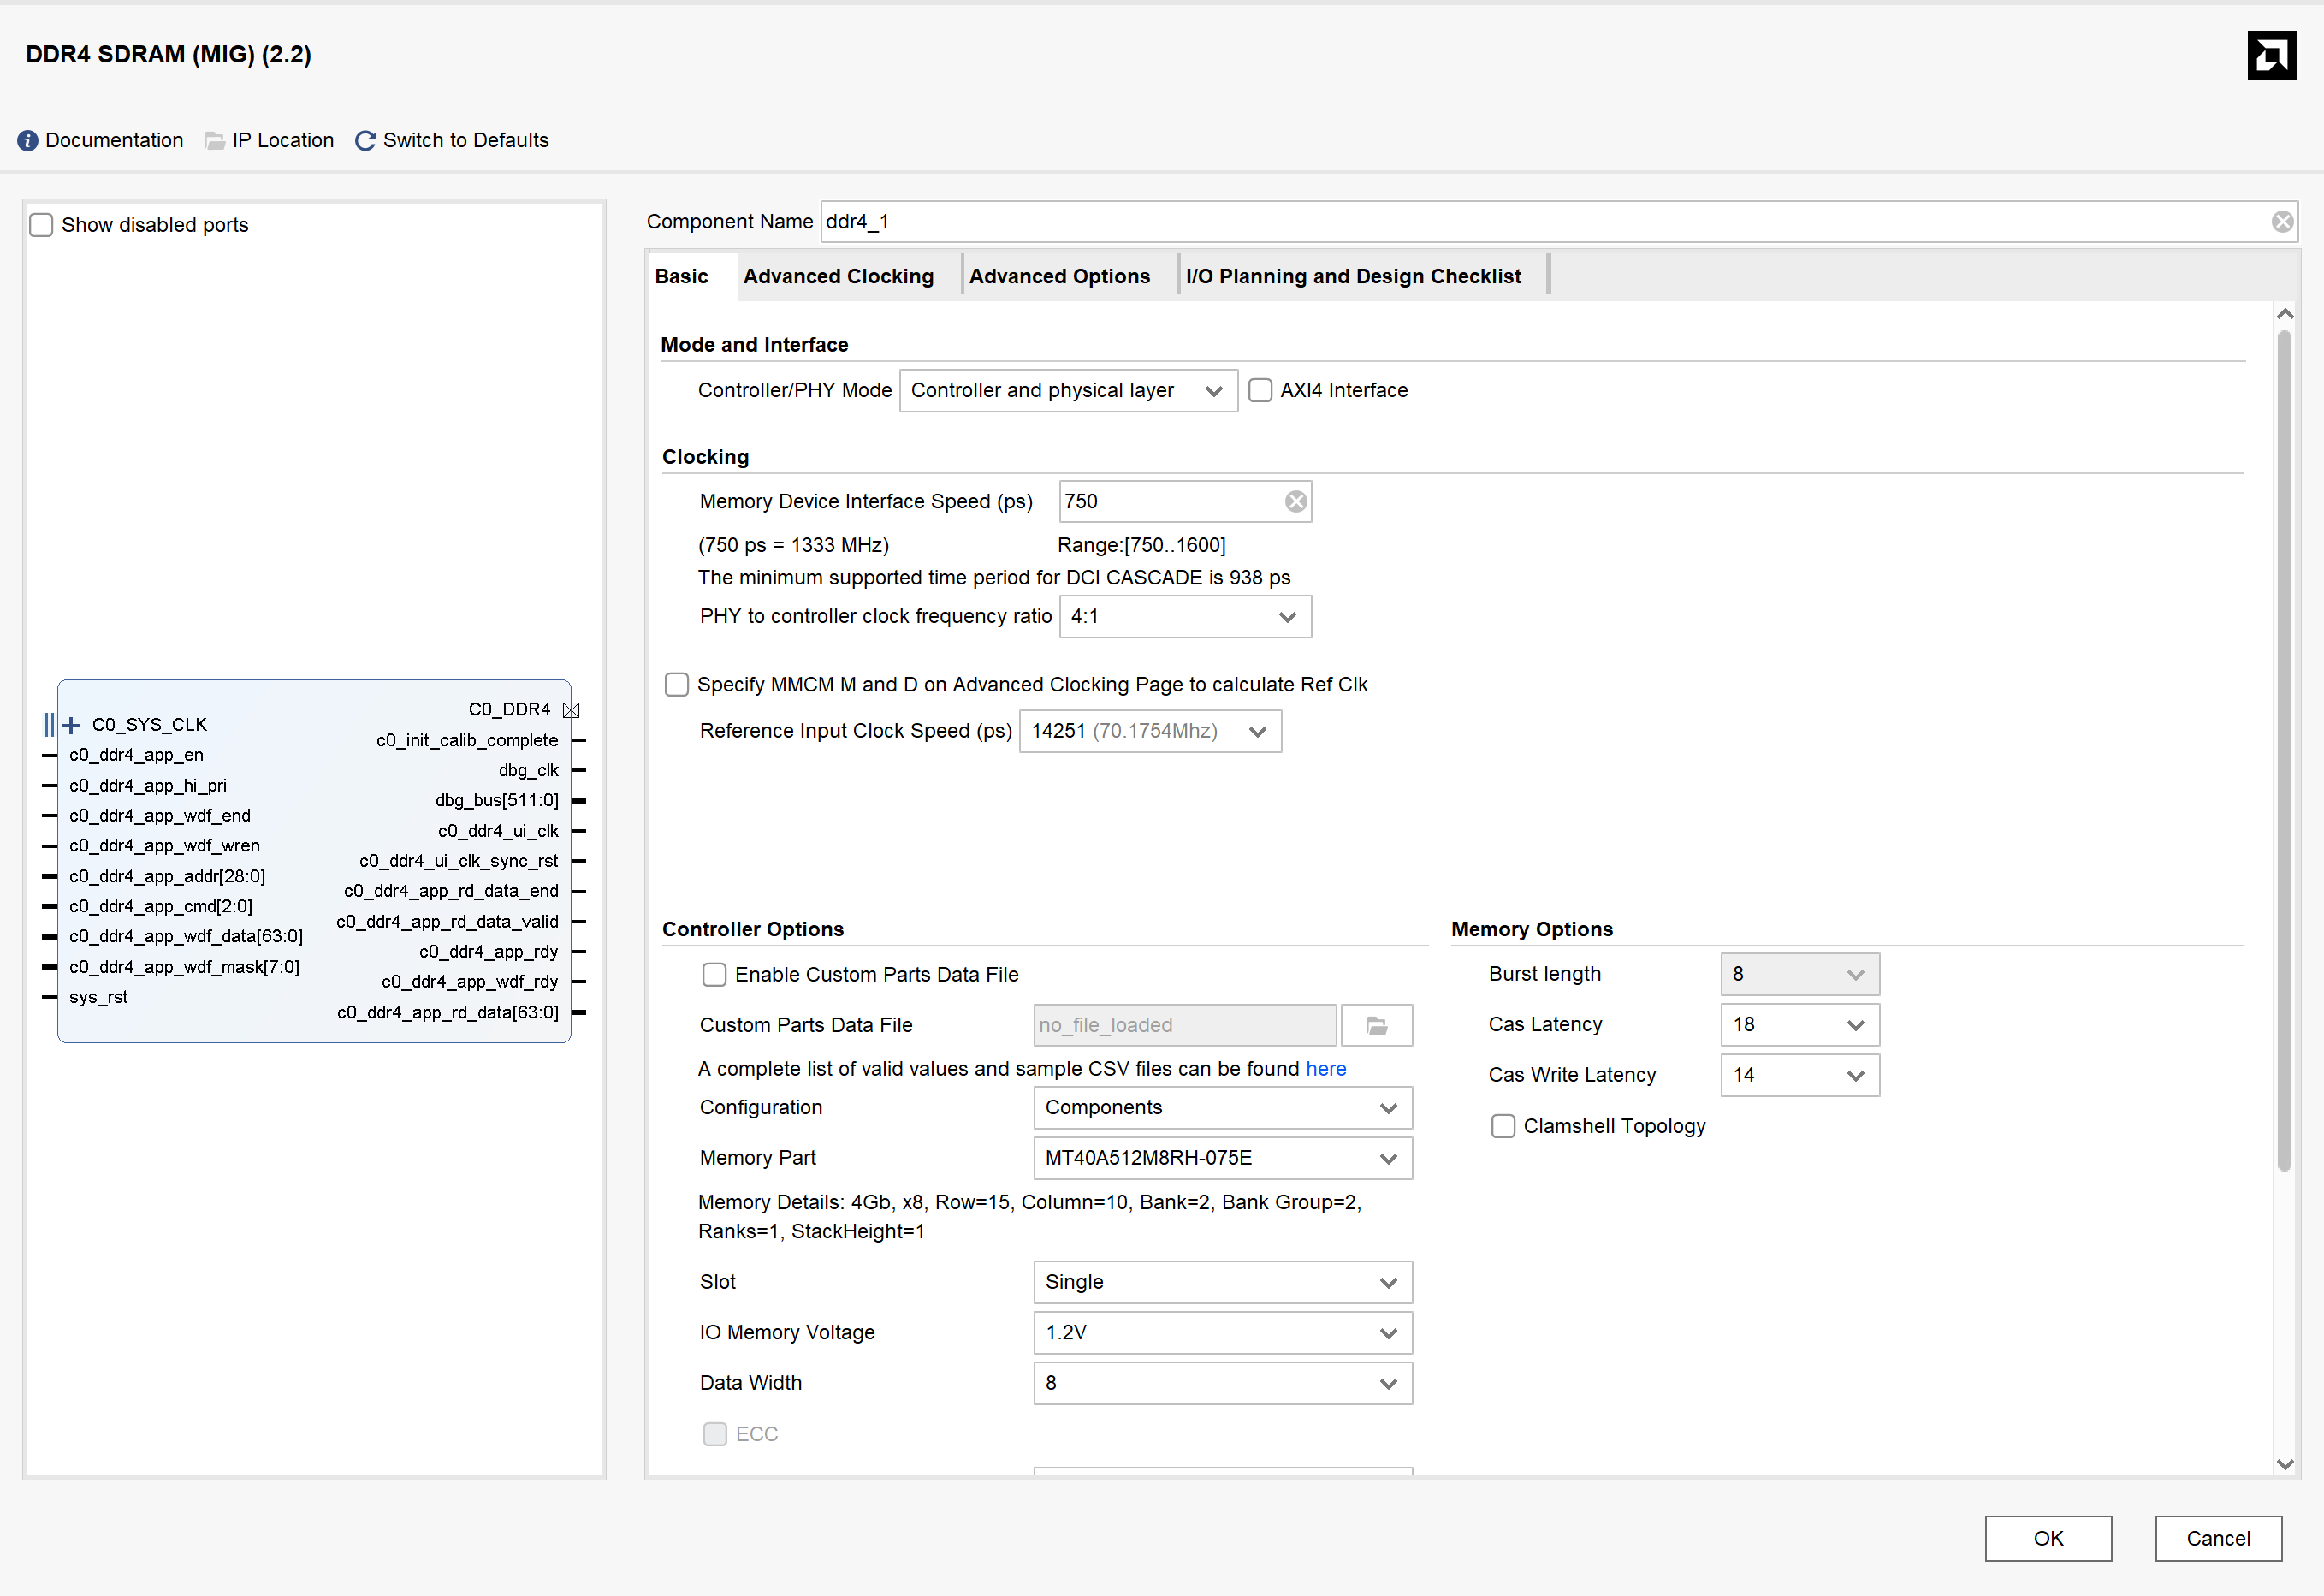
Task: Enable Custom Parts Data File checkbox
Action: coord(714,975)
